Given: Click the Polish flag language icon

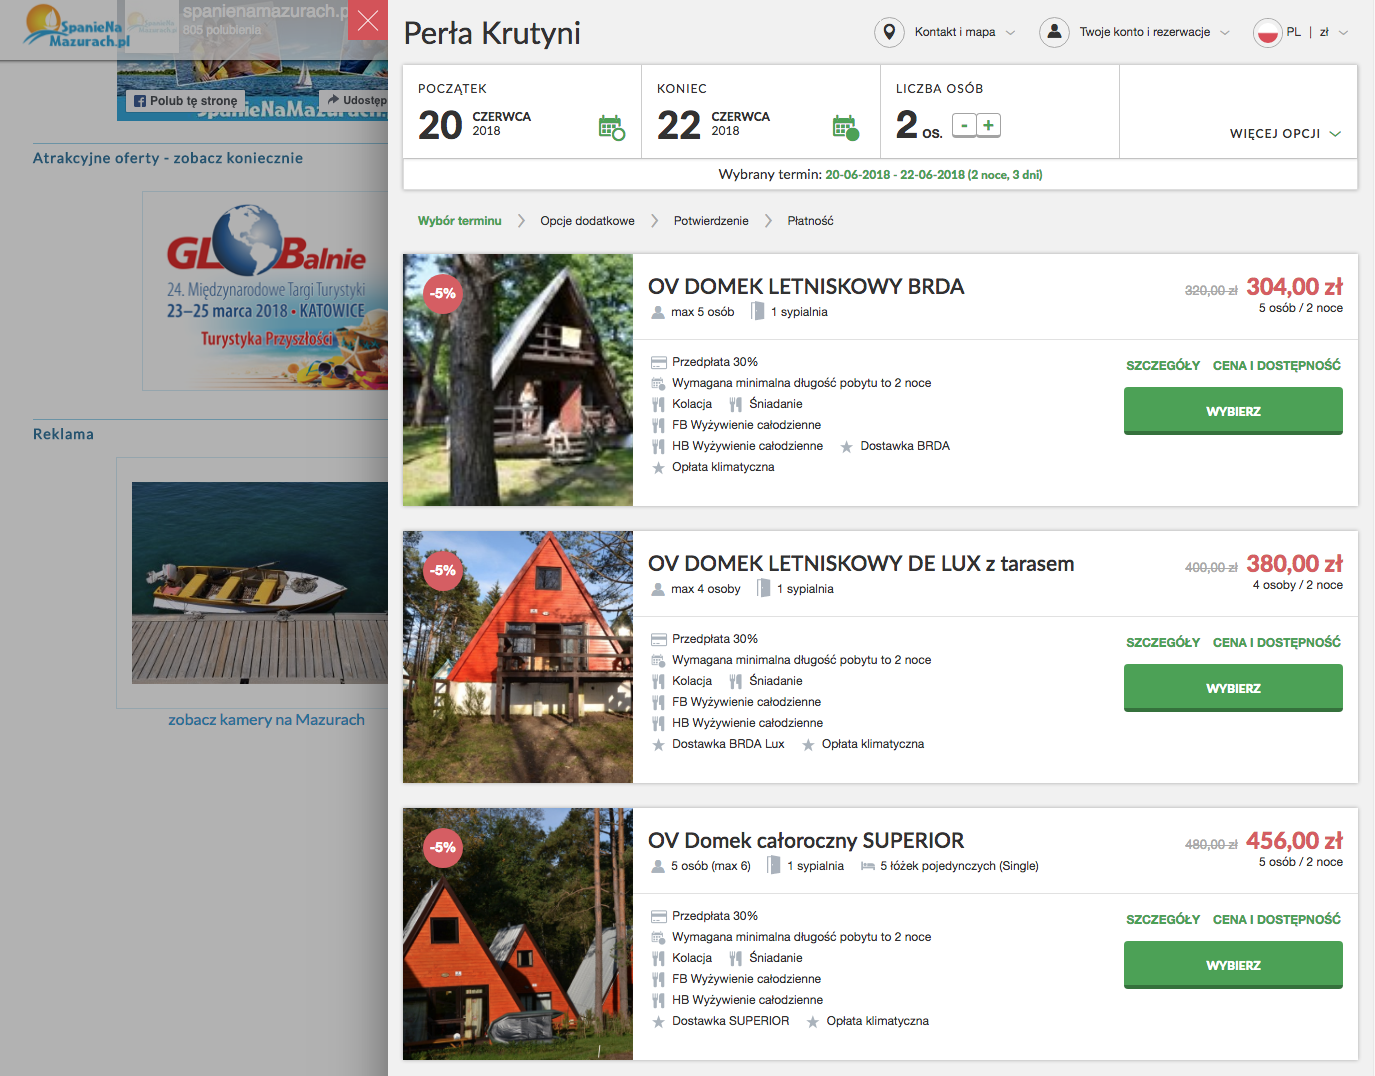Looking at the screenshot, I should click(1268, 32).
